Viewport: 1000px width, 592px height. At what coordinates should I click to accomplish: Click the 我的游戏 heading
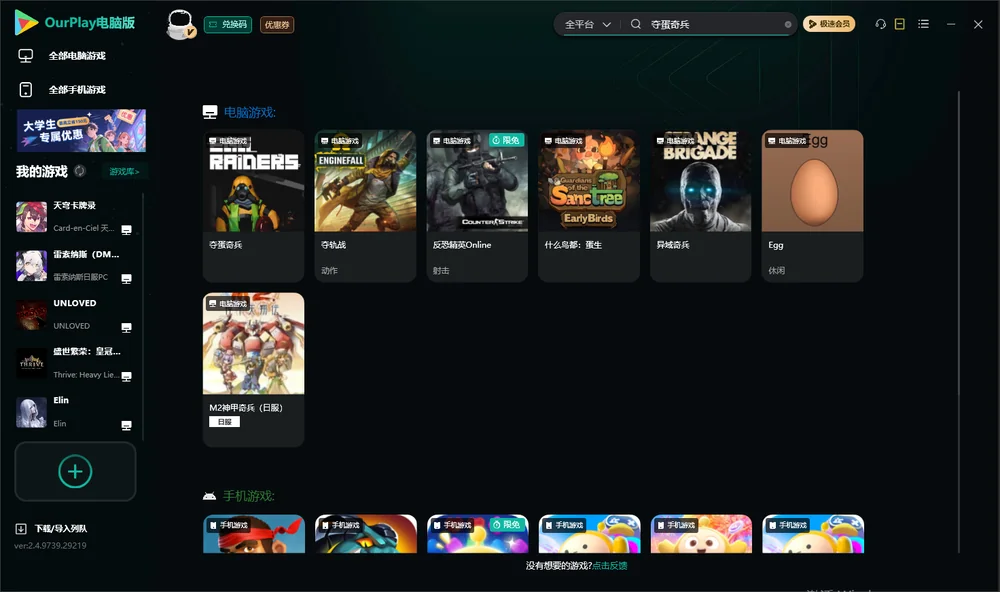41,171
